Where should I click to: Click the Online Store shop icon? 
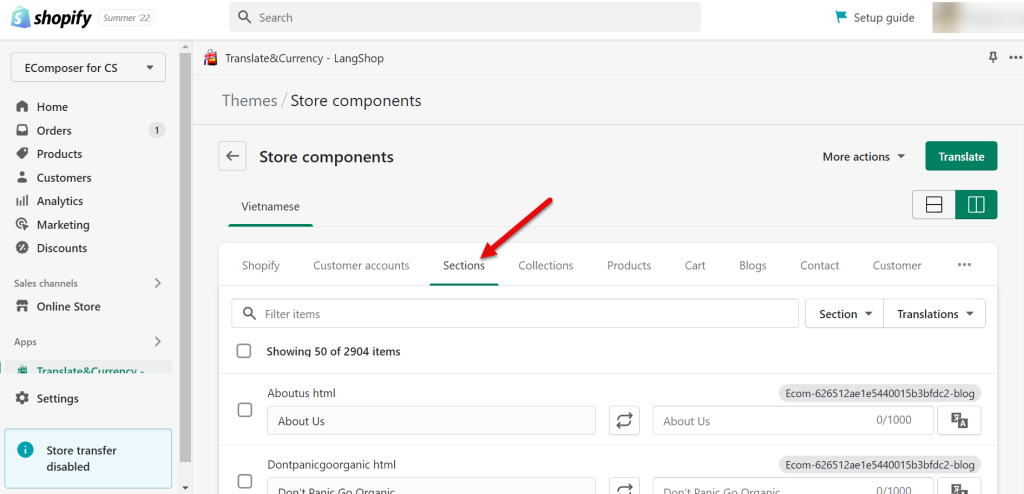tap(22, 306)
